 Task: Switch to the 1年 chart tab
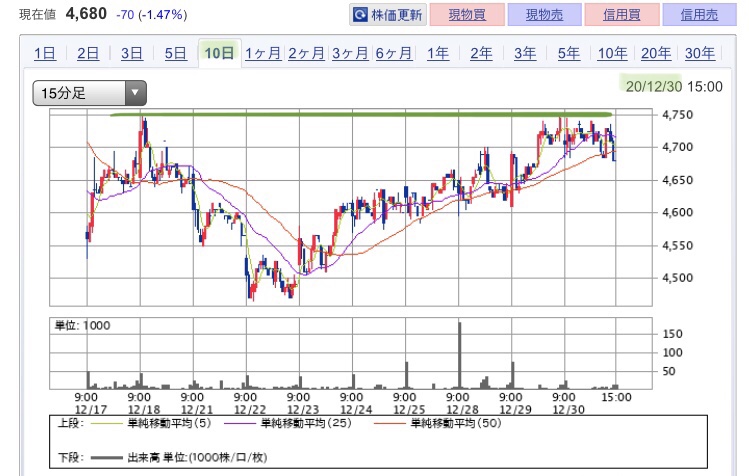[x=438, y=53]
